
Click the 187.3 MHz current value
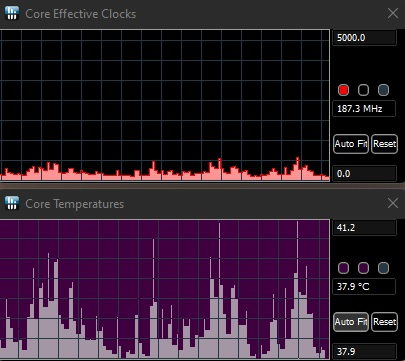pyautogui.click(x=364, y=109)
